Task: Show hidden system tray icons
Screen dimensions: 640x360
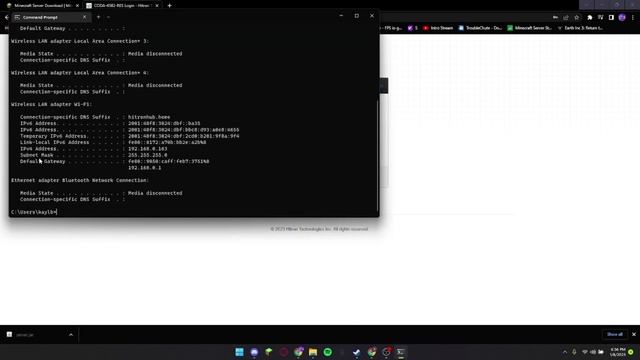Action: coord(565,352)
